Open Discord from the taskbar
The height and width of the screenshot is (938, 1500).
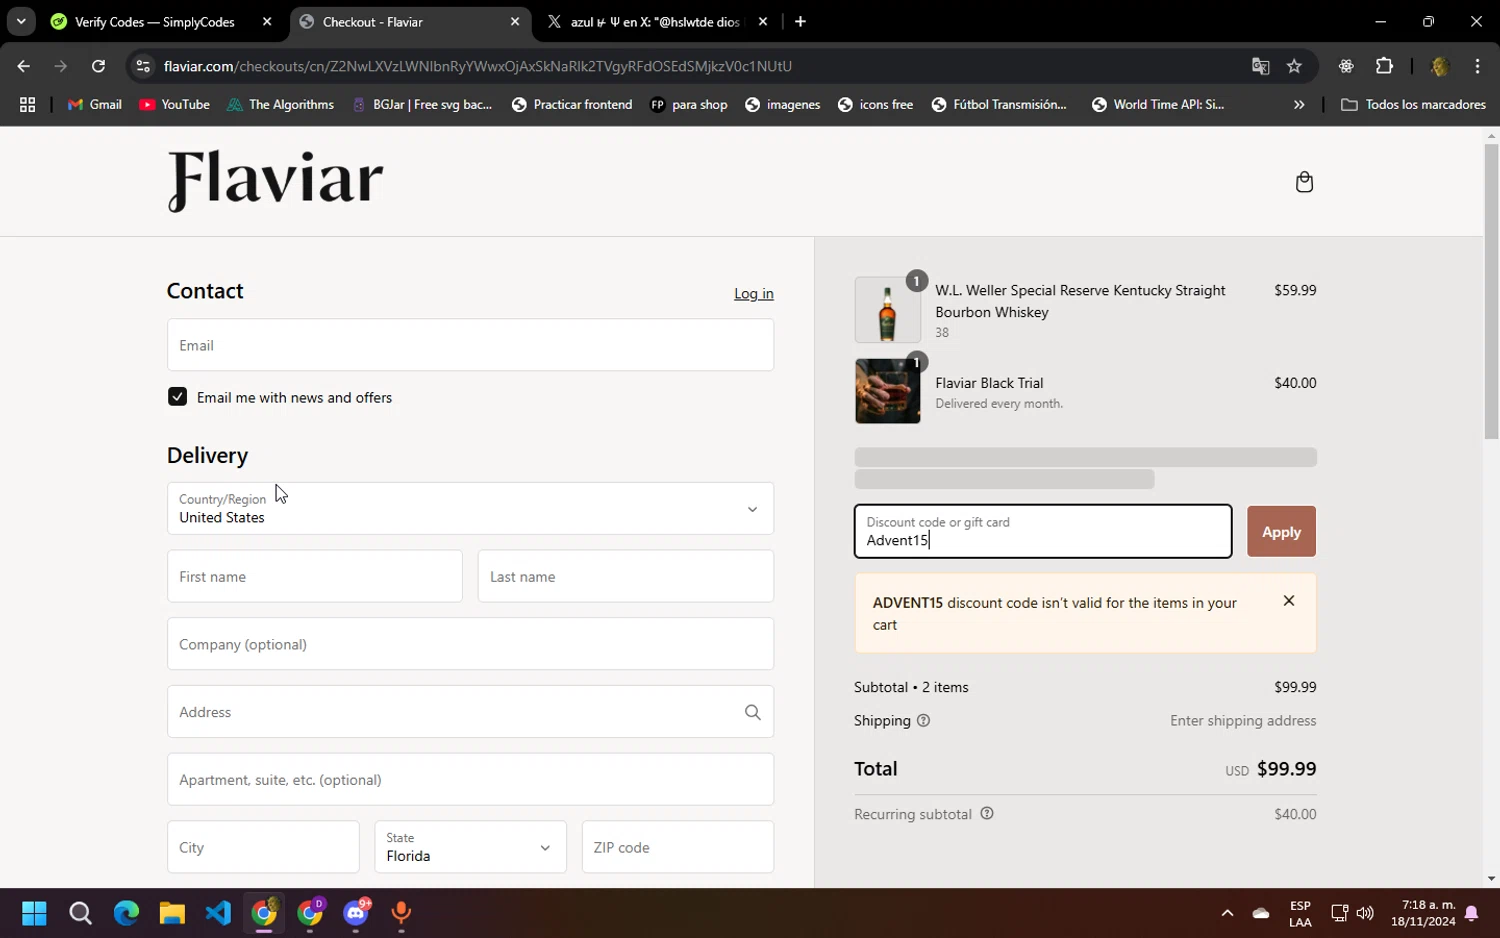tap(356, 913)
